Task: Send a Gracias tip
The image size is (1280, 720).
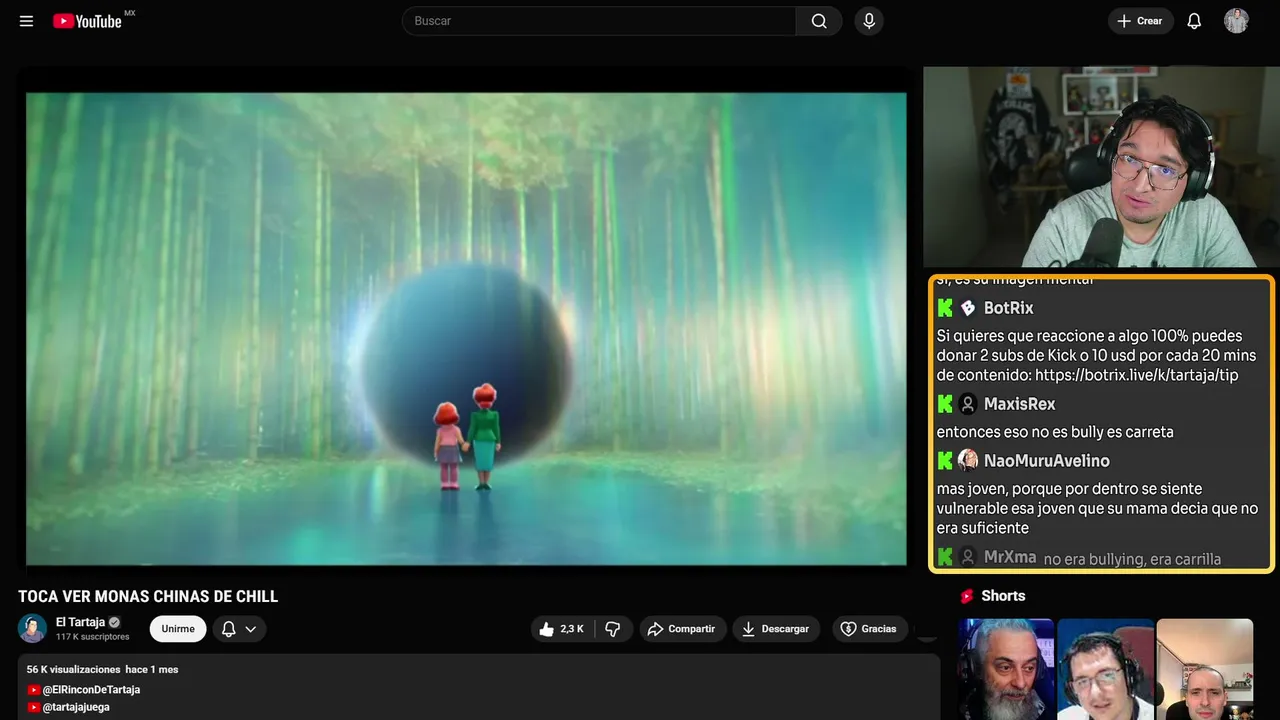Action: 869,629
